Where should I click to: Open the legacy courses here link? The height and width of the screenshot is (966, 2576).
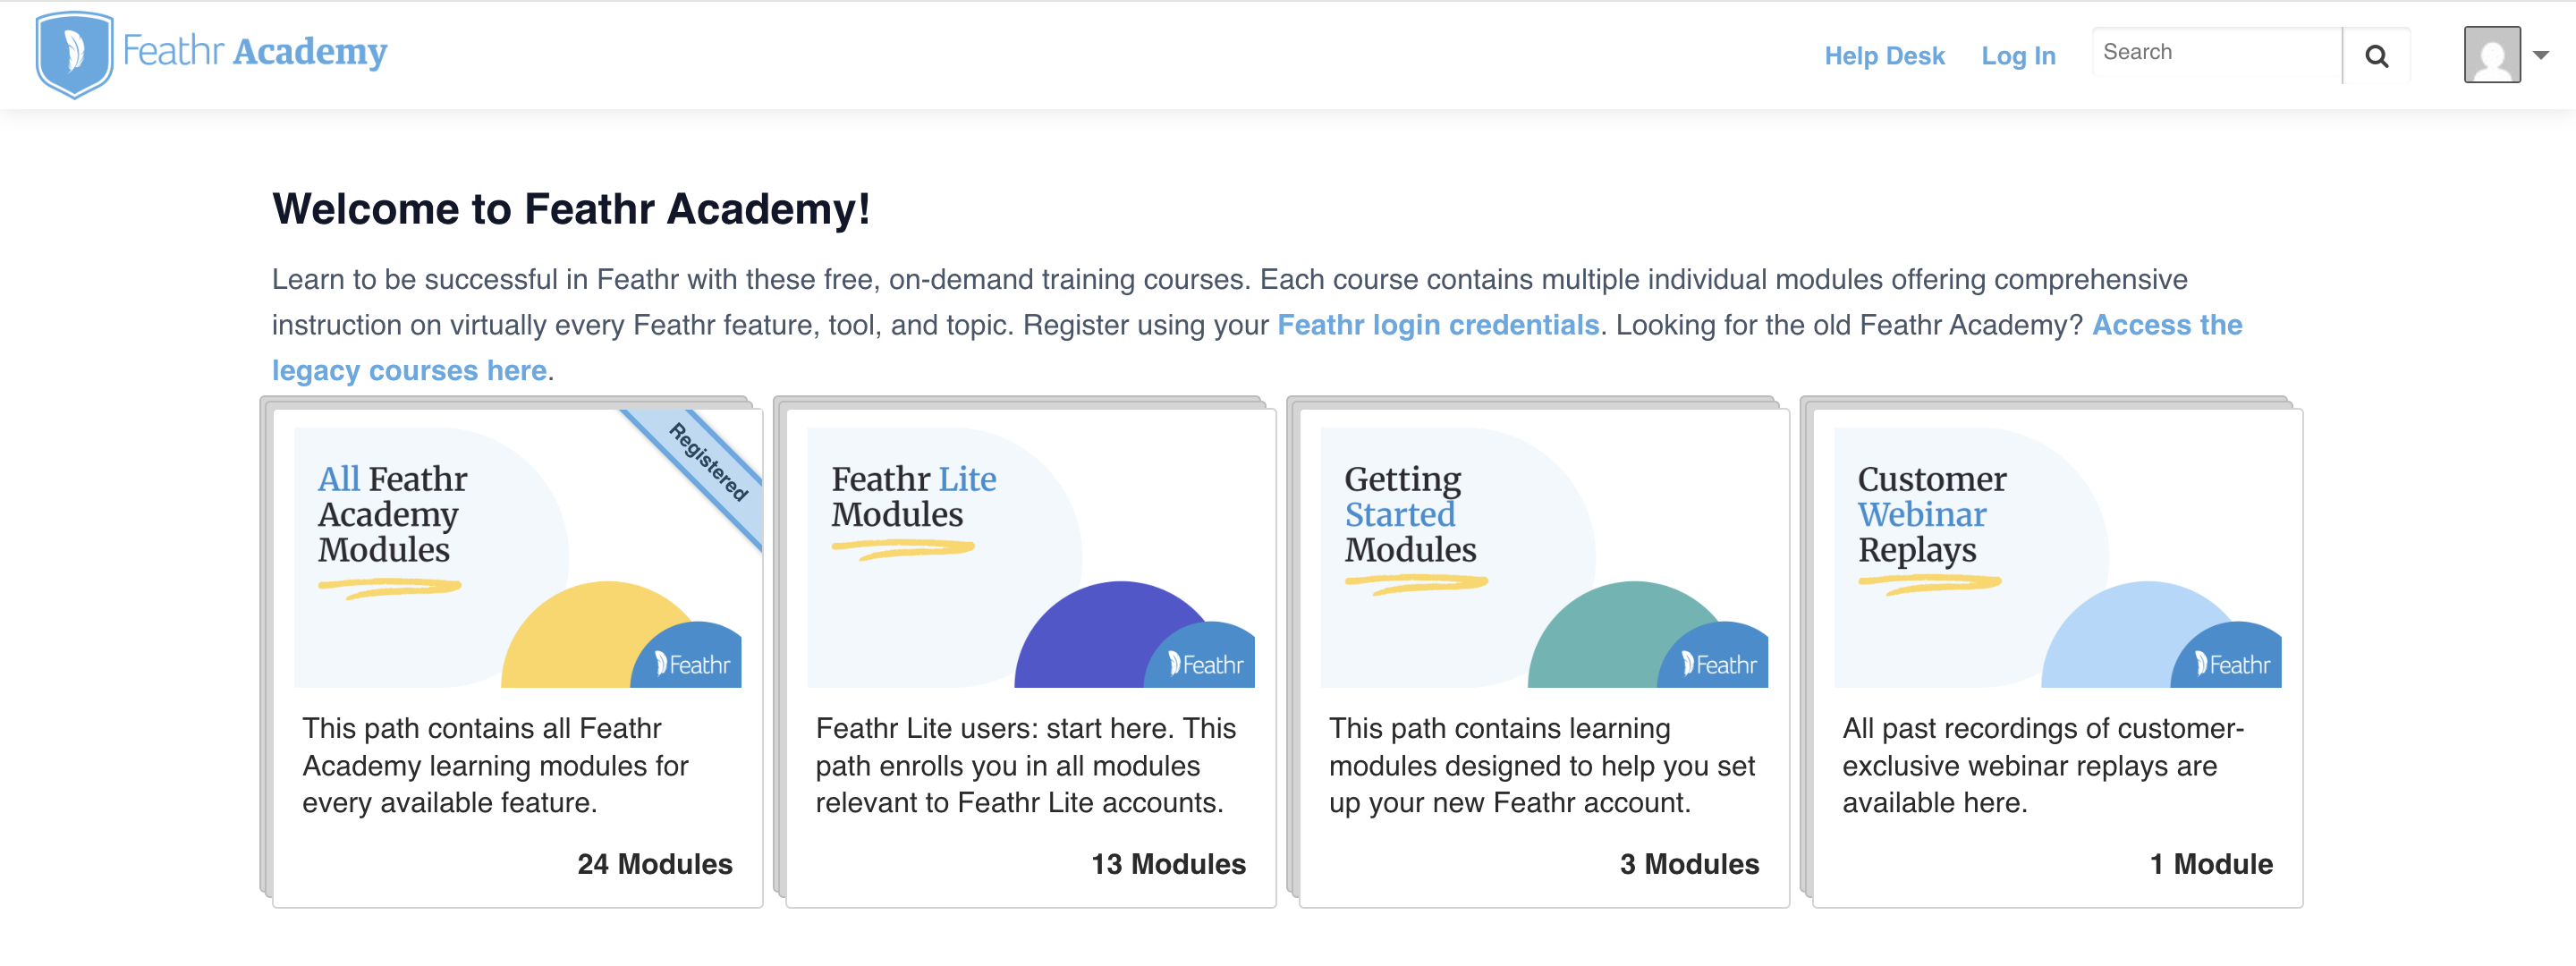(409, 370)
